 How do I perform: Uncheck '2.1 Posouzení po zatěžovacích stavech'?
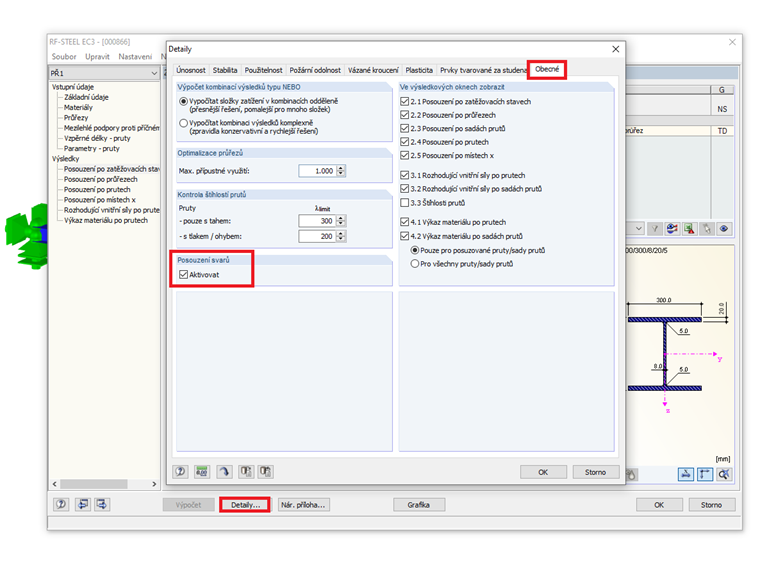[404, 101]
